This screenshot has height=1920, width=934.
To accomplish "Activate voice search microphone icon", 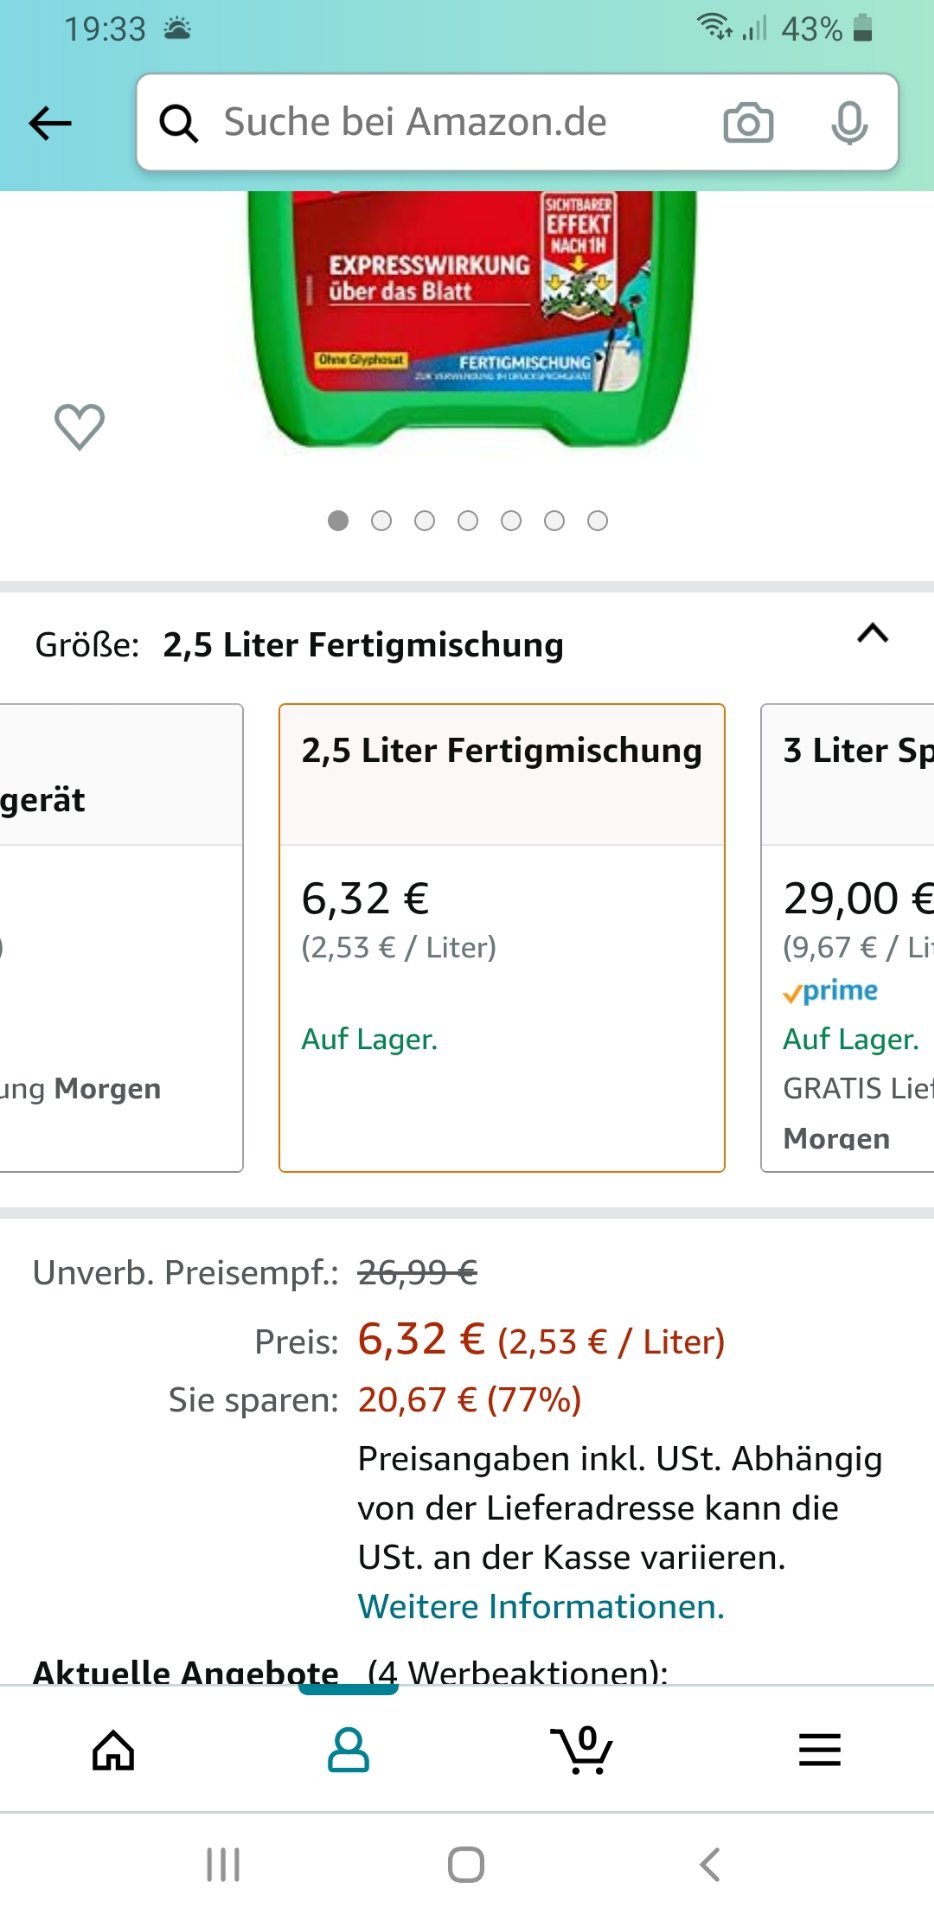I will [x=849, y=123].
